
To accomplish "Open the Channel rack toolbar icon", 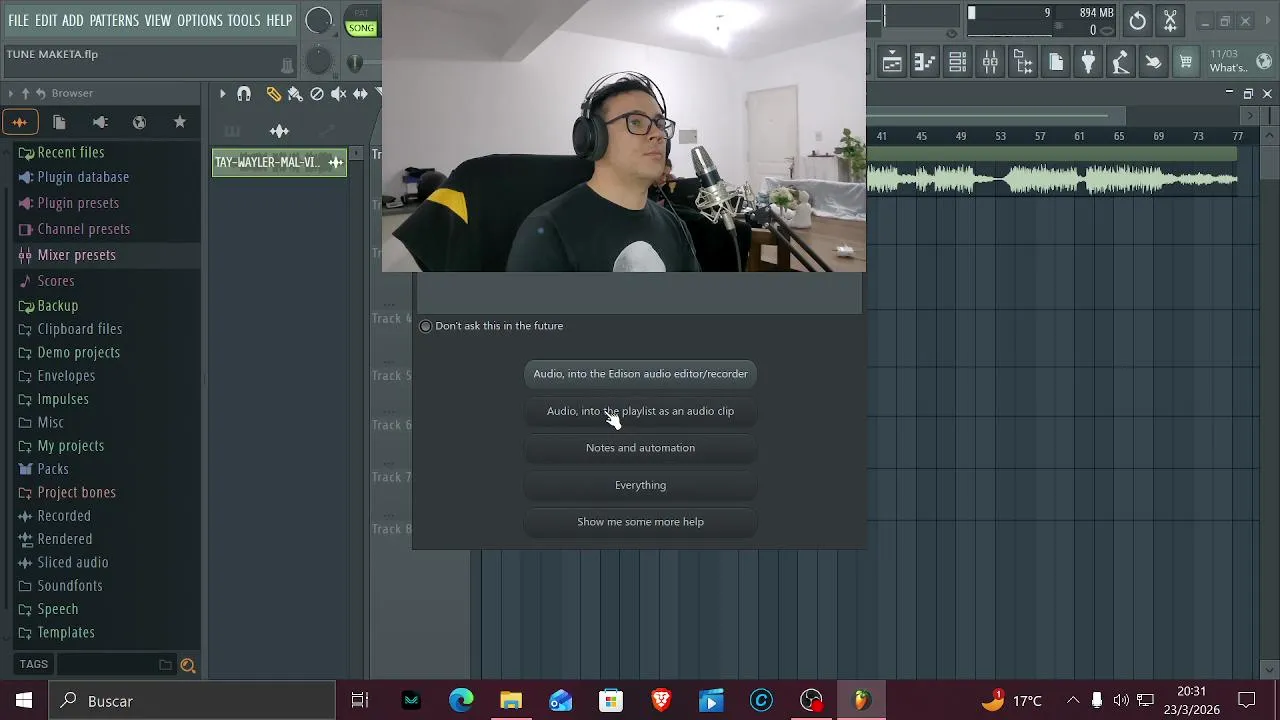I will (958, 63).
